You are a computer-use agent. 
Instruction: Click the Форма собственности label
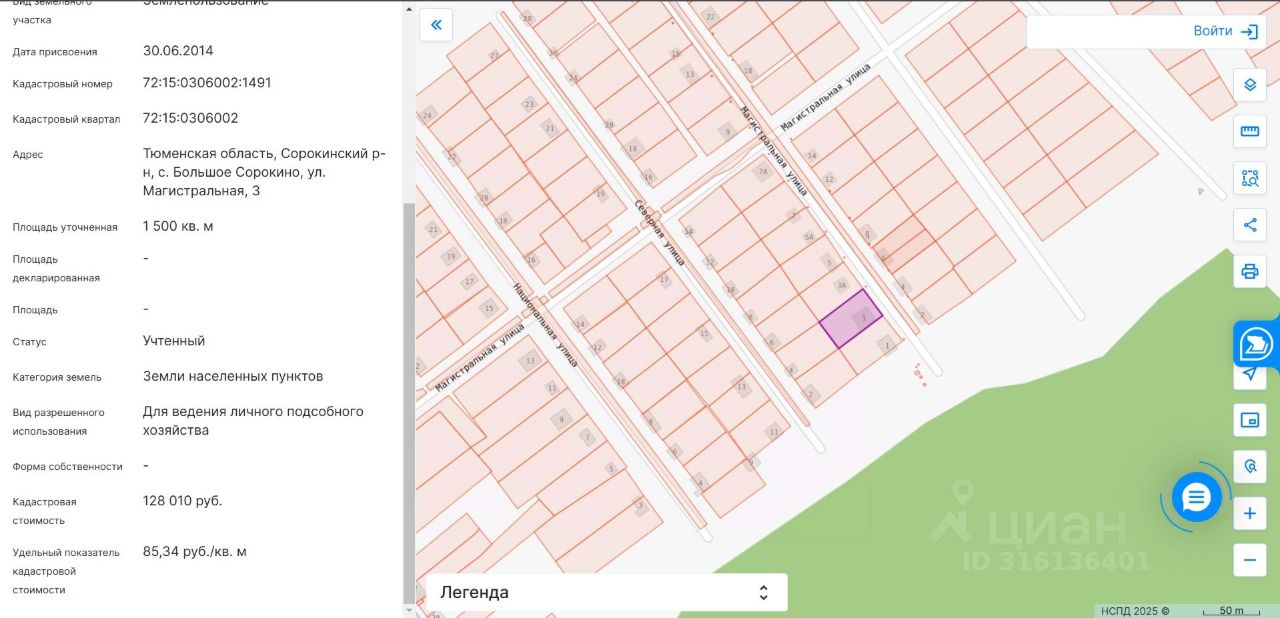(x=68, y=467)
